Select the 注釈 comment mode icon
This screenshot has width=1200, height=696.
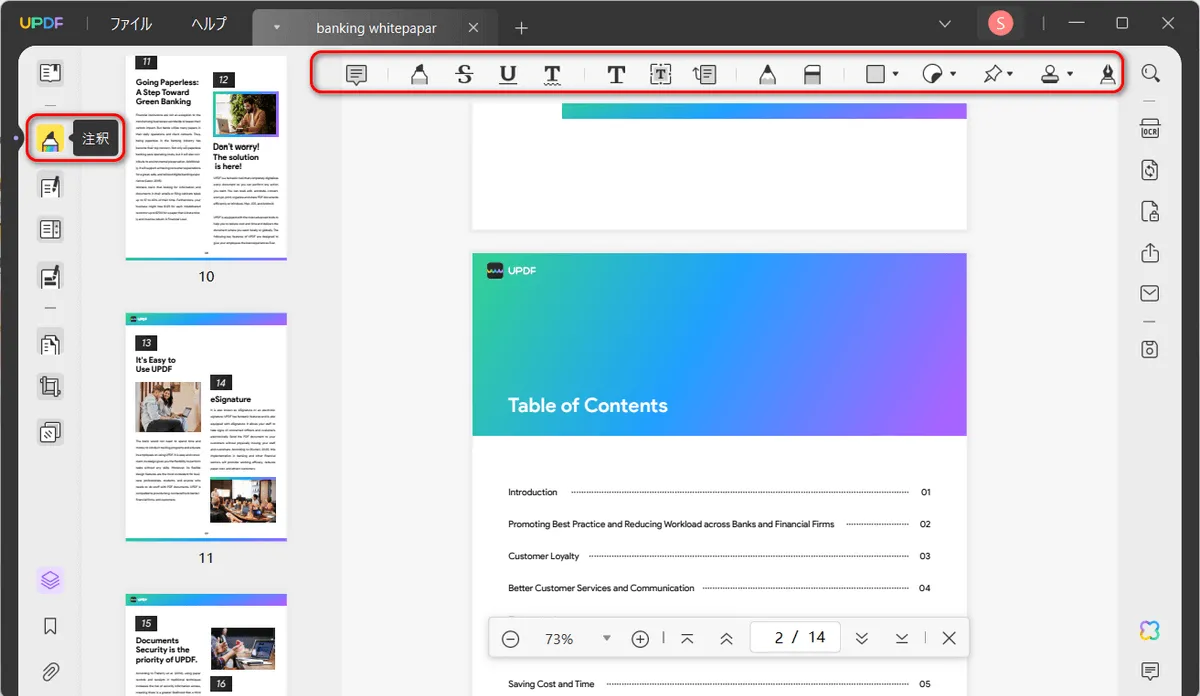click(50, 138)
